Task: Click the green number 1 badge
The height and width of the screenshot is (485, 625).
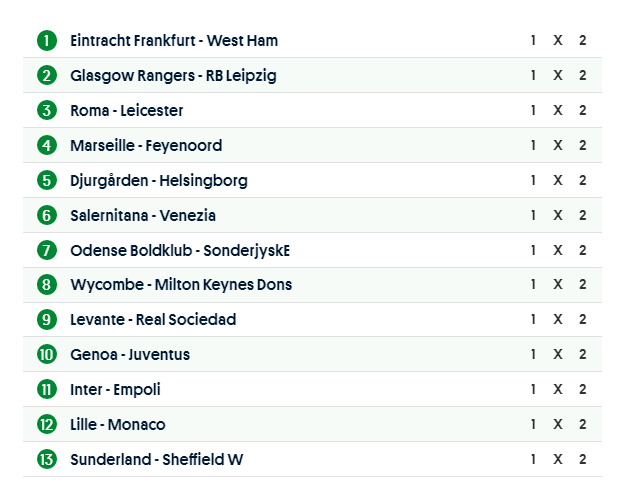Action: click(x=47, y=41)
